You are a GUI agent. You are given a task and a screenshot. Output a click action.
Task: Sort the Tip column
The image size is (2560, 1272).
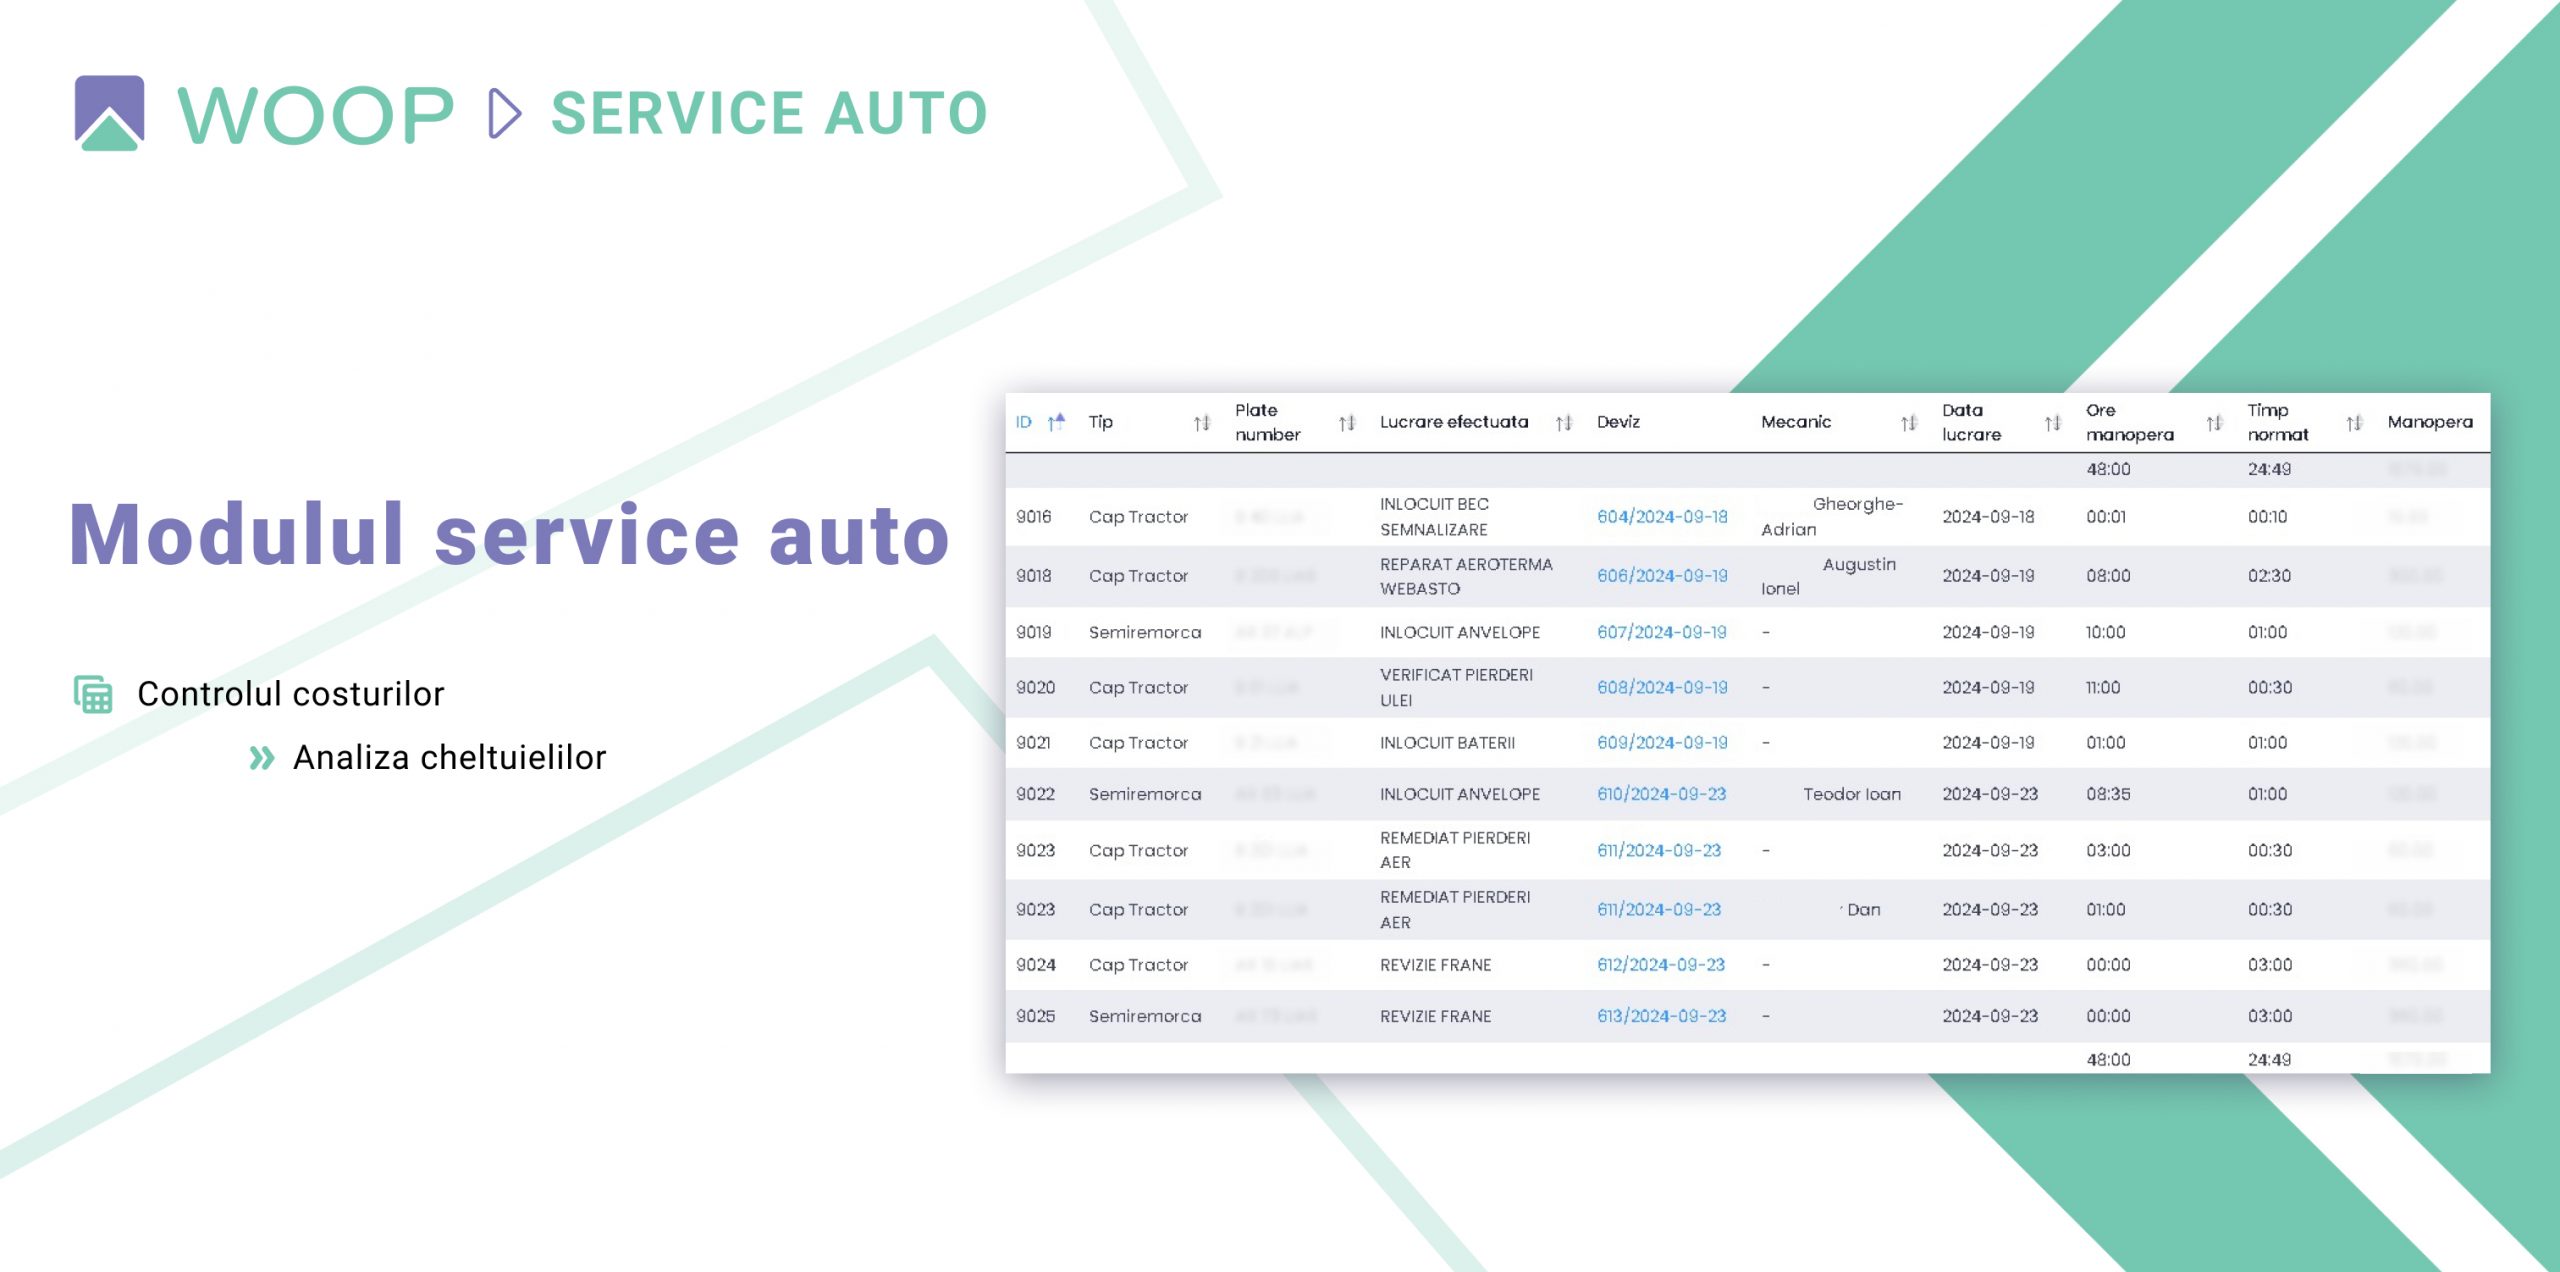click(x=1202, y=423)
